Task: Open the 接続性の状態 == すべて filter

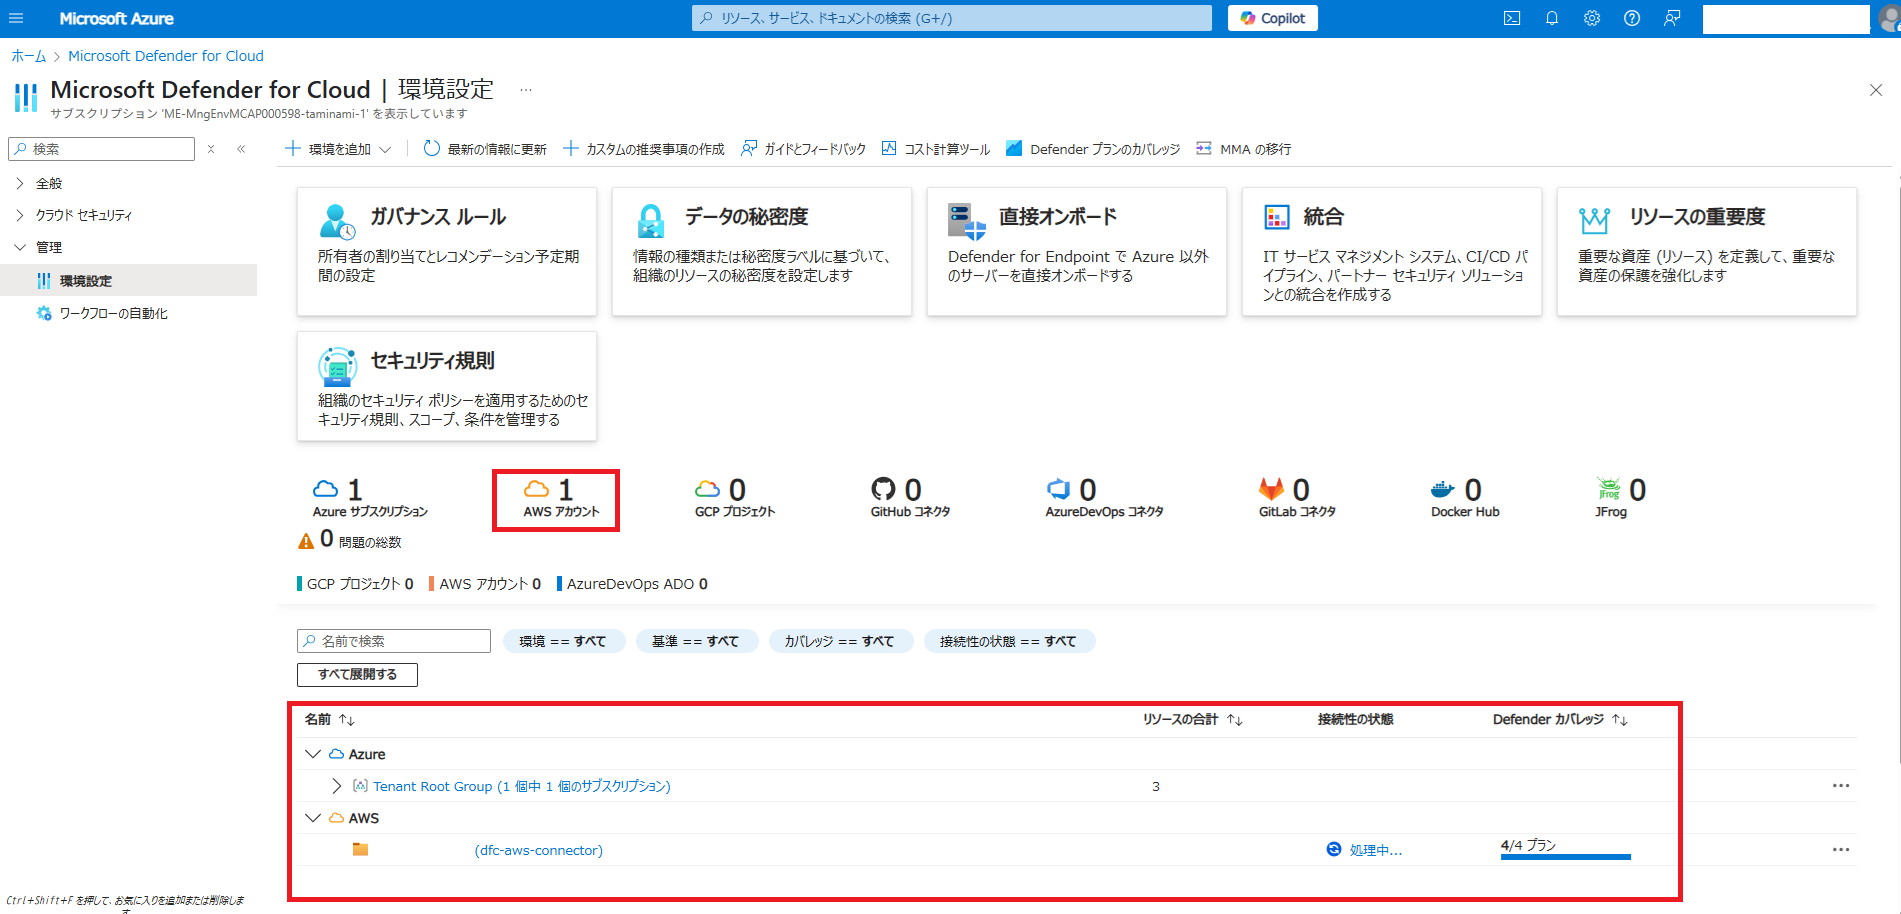Action: point(1009,641)
